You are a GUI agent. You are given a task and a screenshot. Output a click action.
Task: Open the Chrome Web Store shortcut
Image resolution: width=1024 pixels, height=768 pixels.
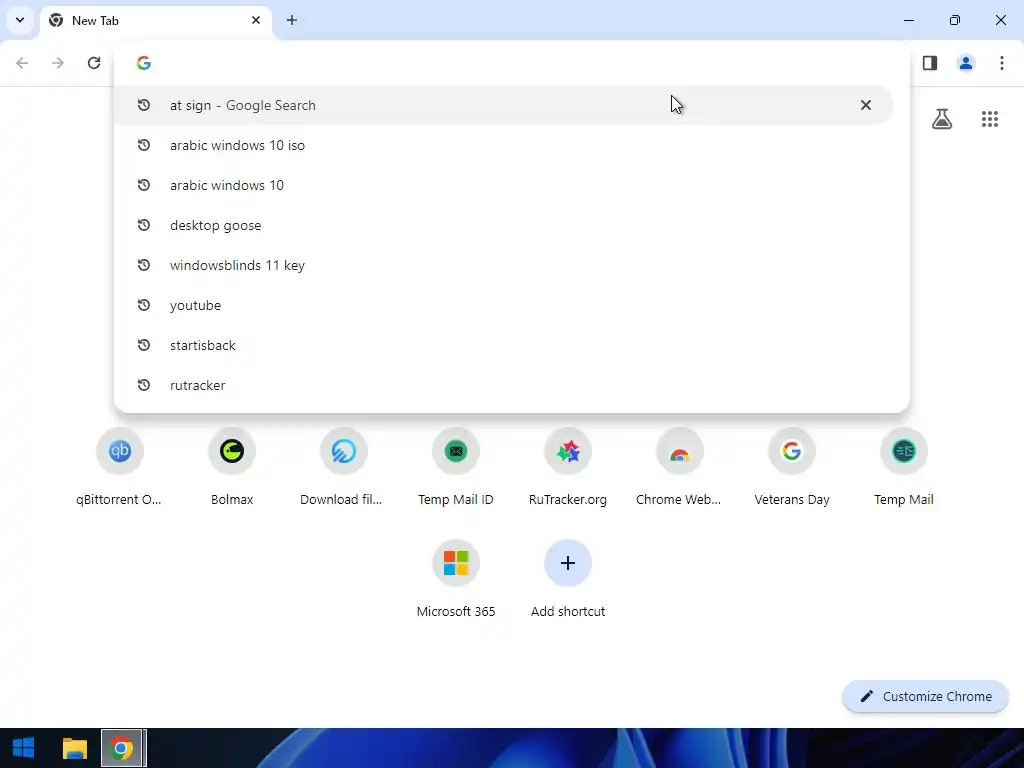pos(680,467)
